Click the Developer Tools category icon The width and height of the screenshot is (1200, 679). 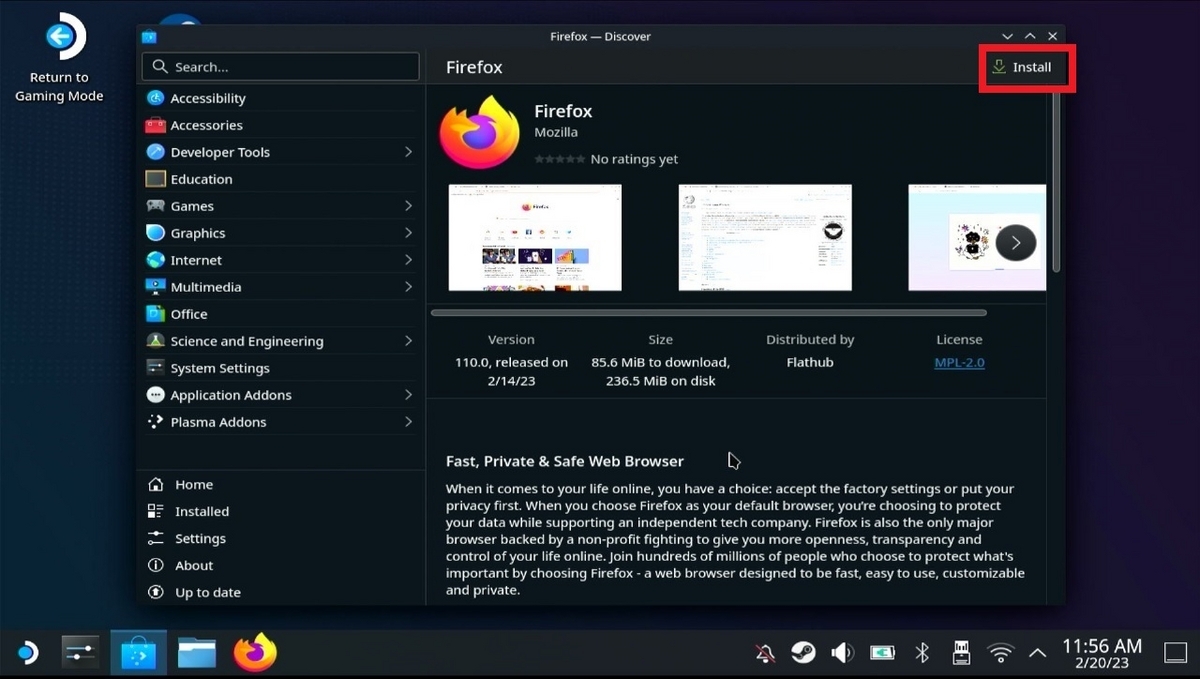click(155, 152)
